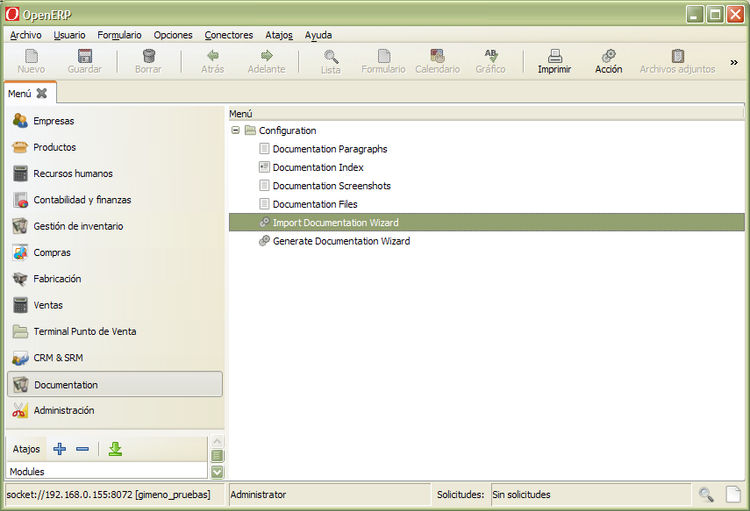Screen dimensions: 750x511
Task: Click the Imprimir printer icon
Action: (554, 56)
